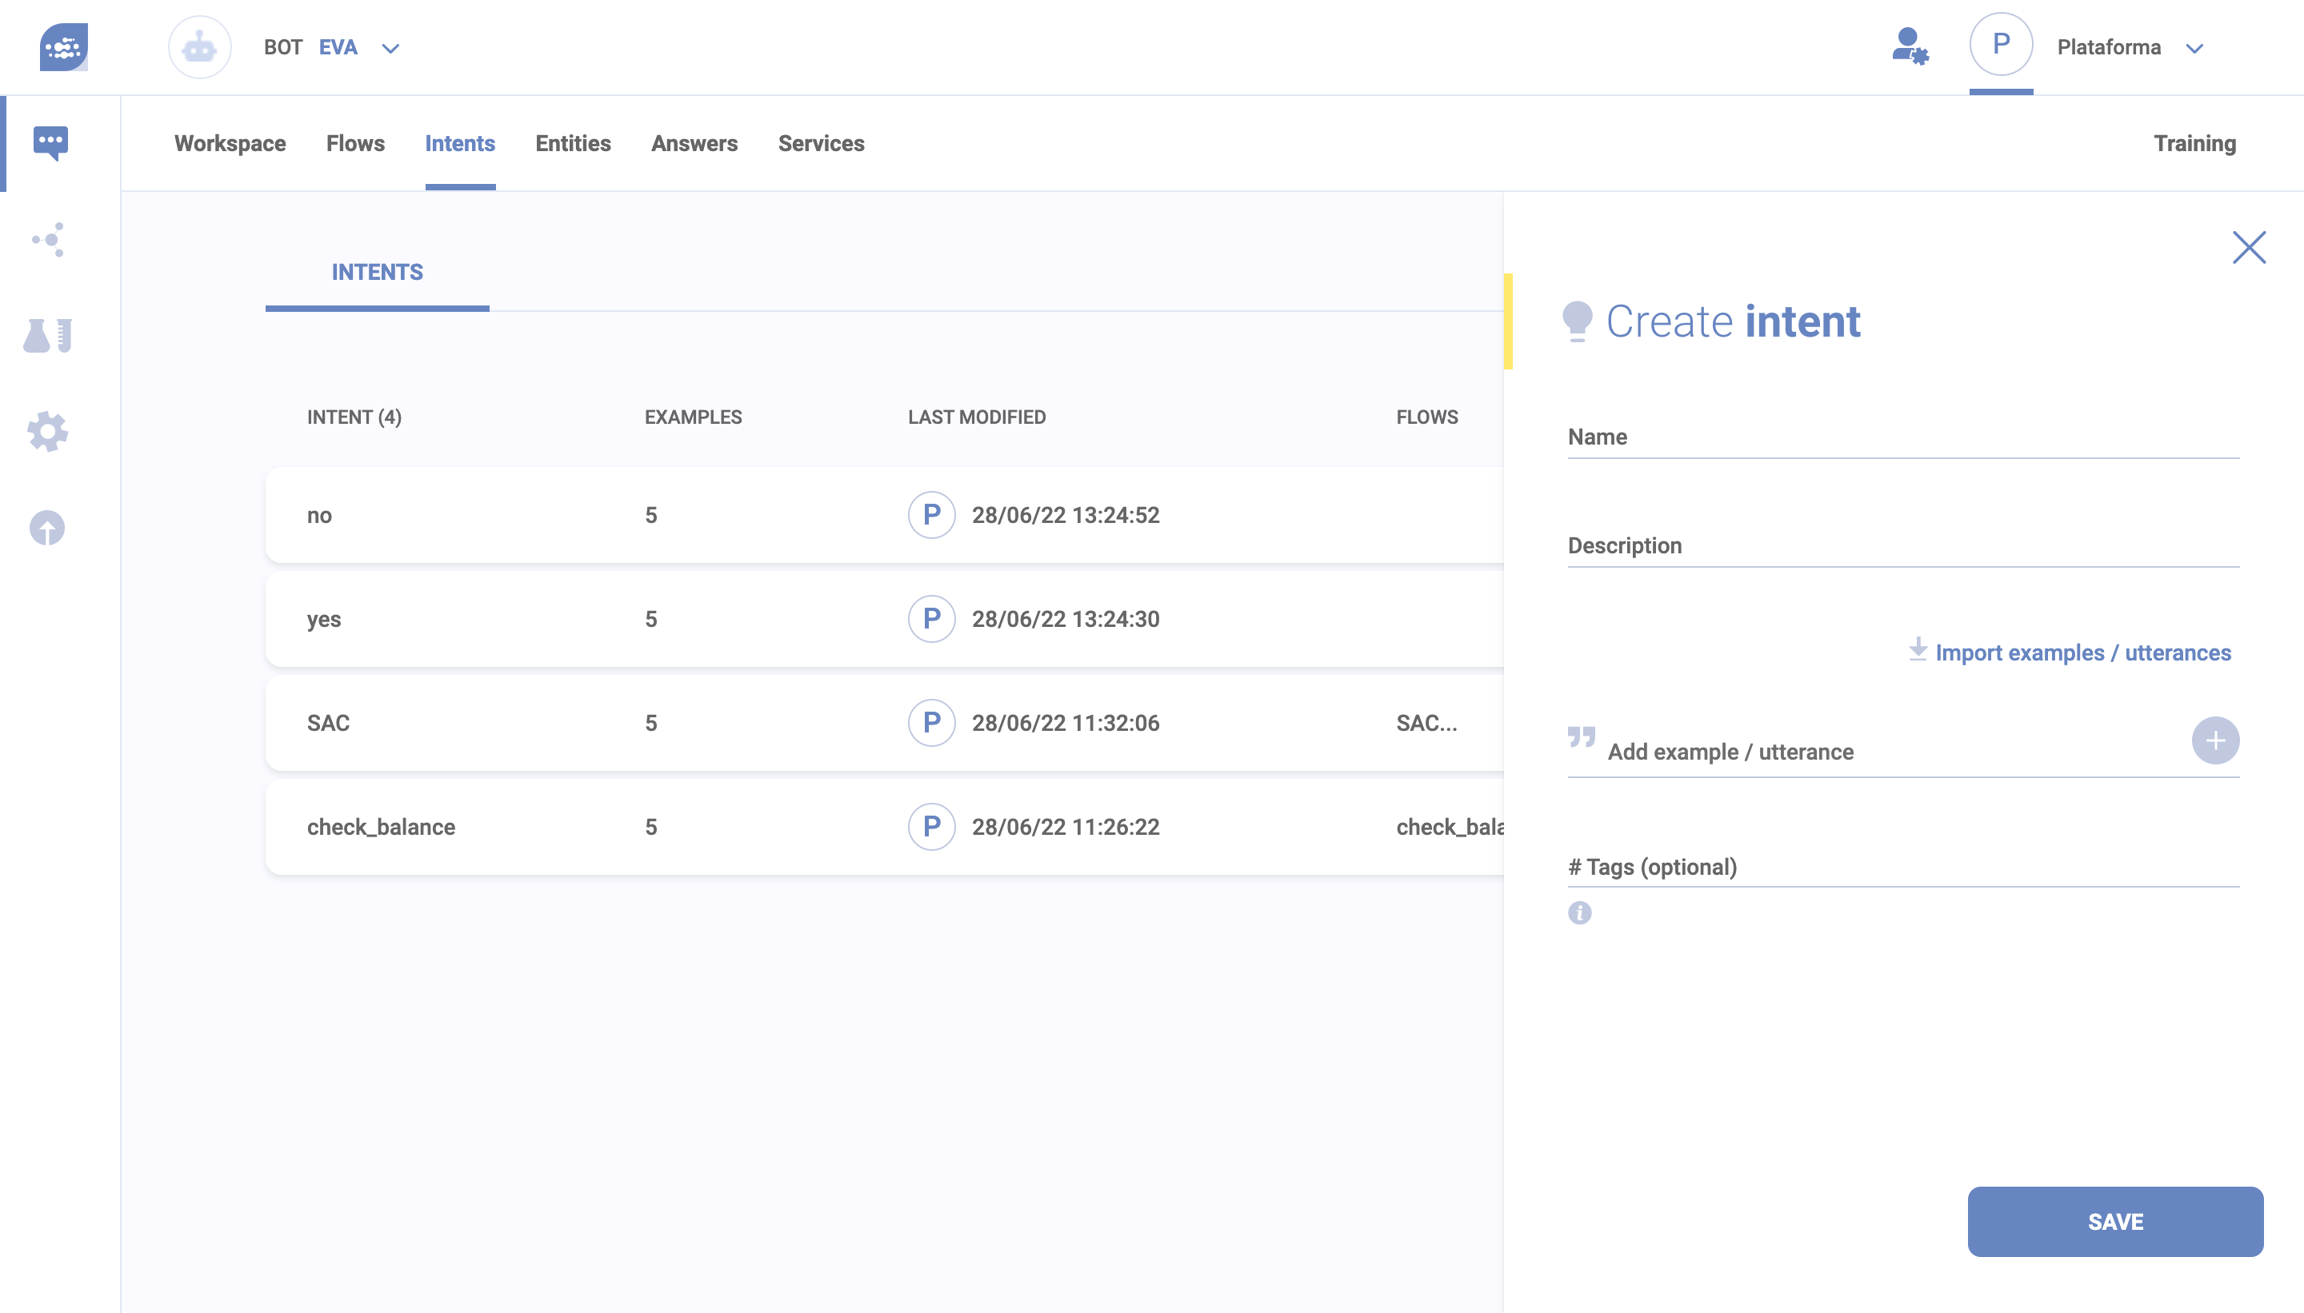Switch to the Flows tab
2304x1313 pixels.
355,143
